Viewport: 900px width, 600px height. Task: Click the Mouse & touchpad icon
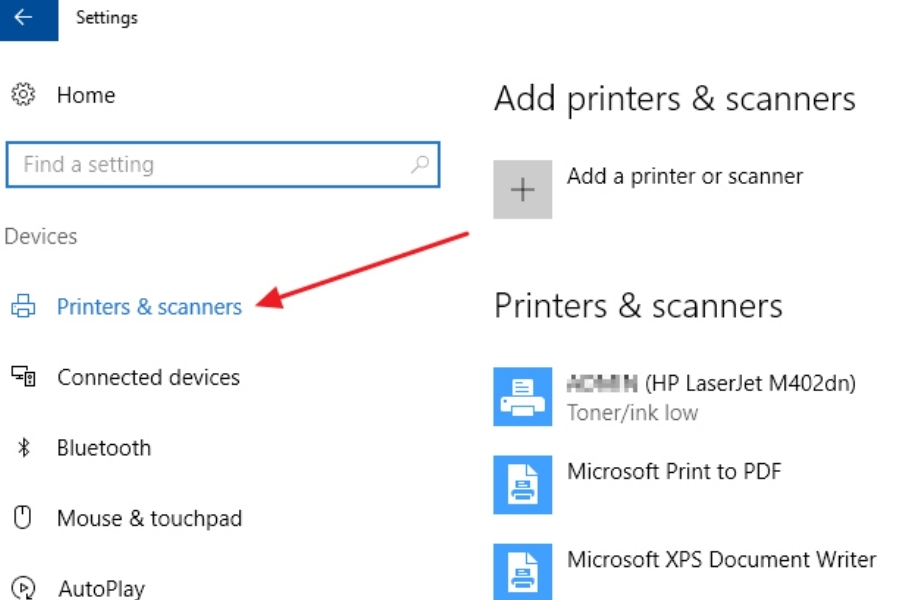click(22, 518)
